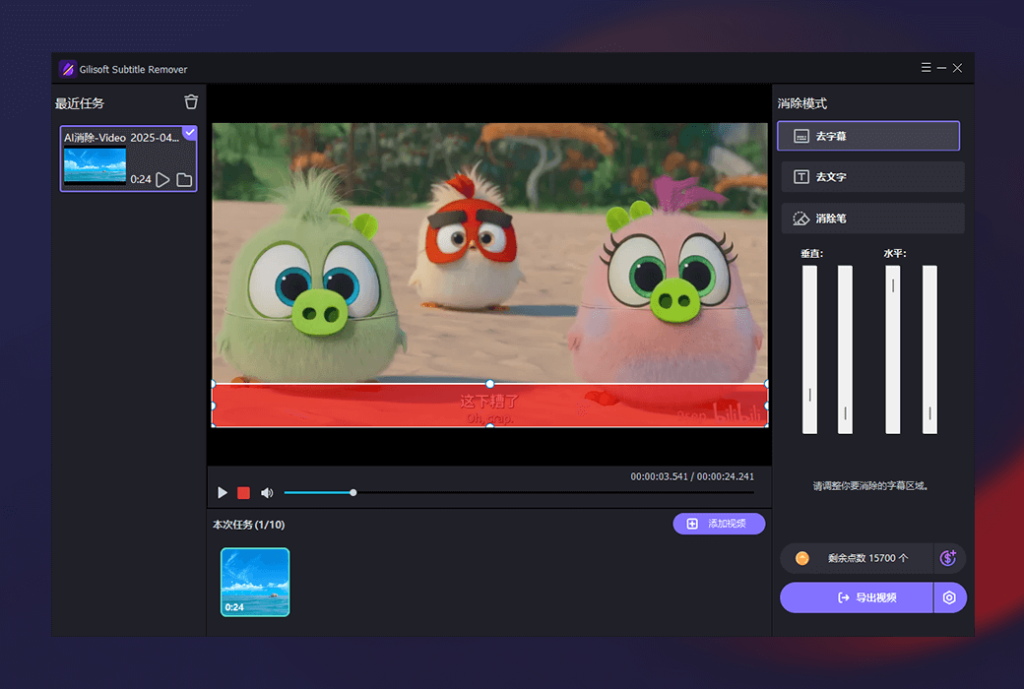Open the hamburger menu in title bar

(x=925, y=68)
